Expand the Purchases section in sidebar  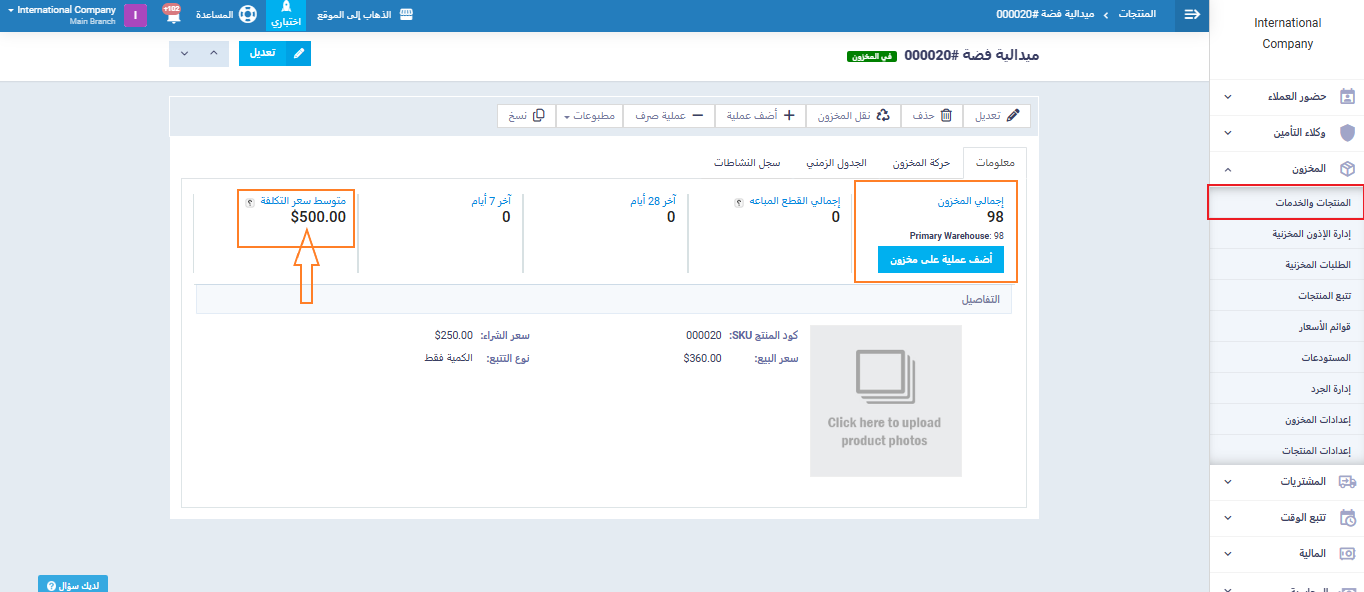1286,481
